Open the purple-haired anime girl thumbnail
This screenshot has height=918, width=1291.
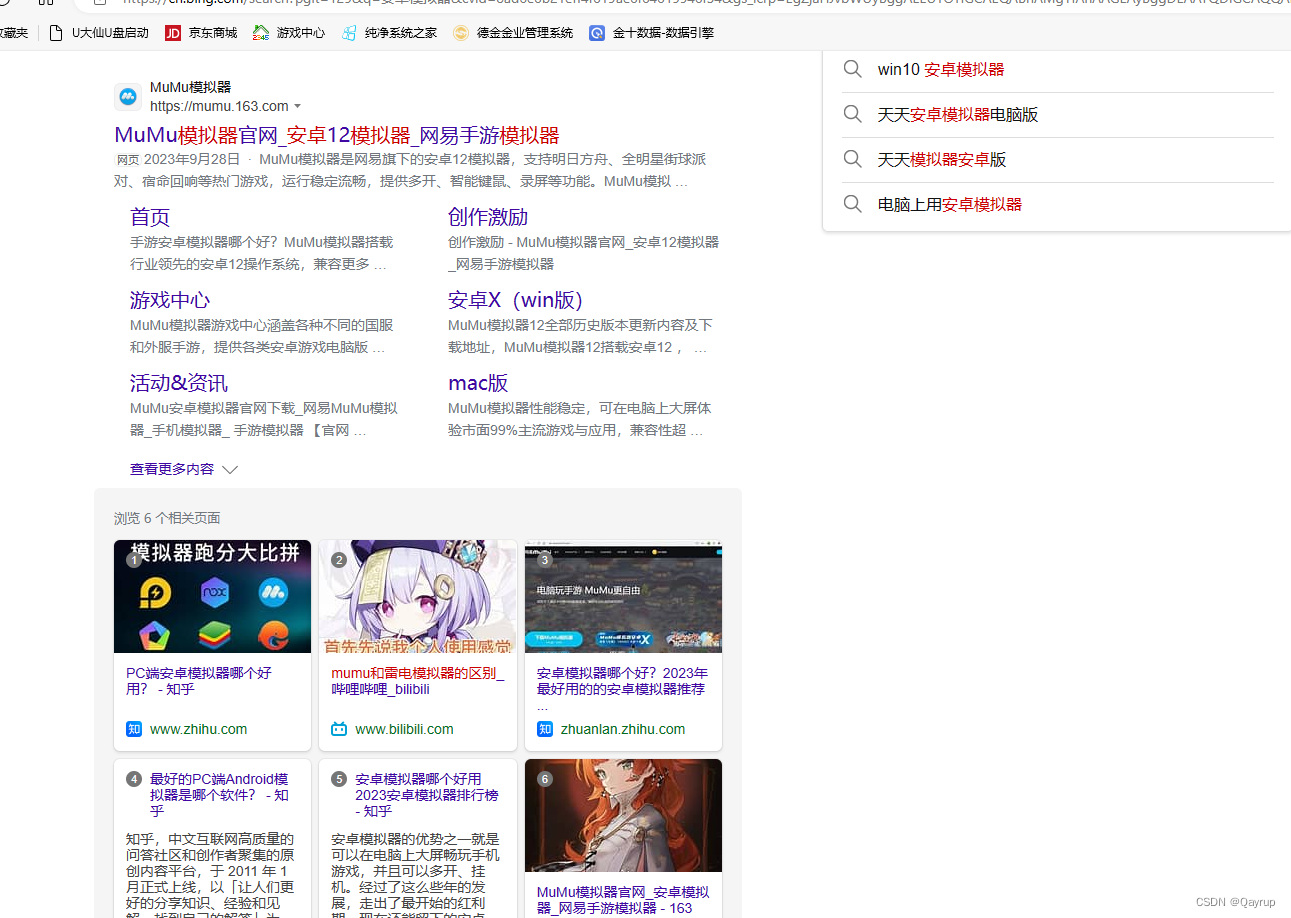tap(418, 597)
